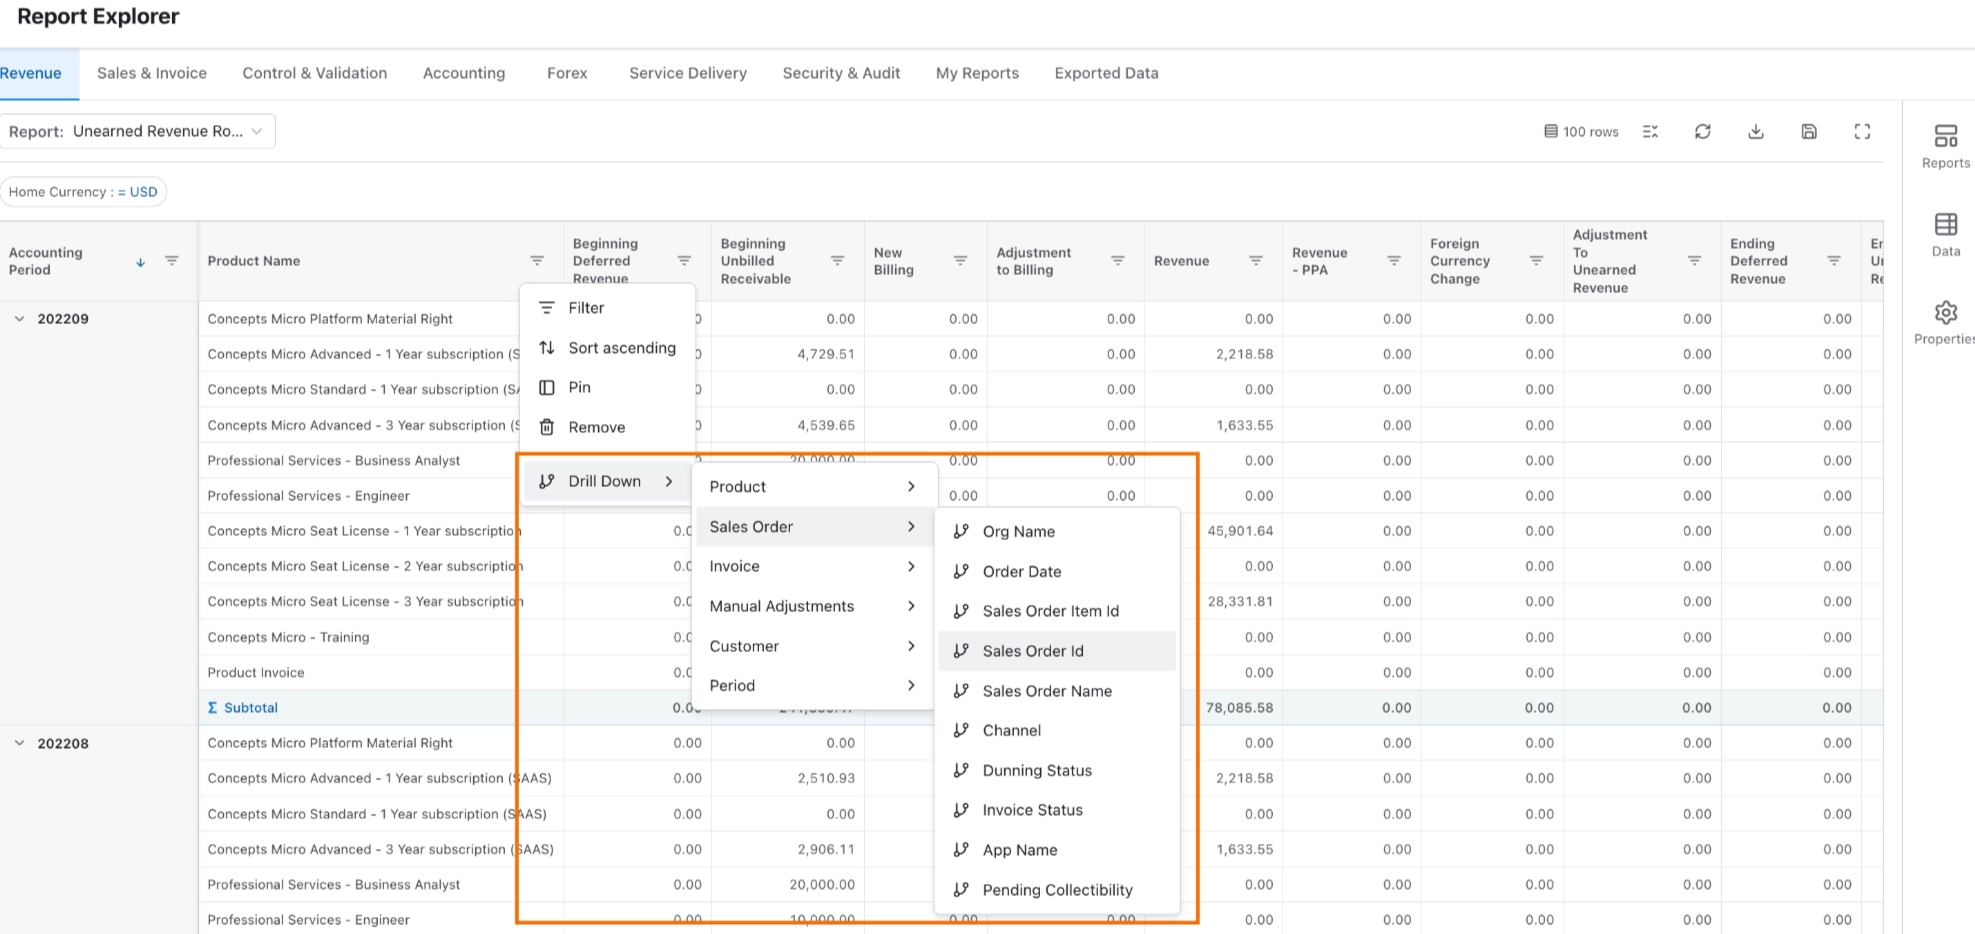This screenshot has width=1975, height=934.
Task: Expand the Sales Order drill down submenu
Action: [x=812, y=527]
